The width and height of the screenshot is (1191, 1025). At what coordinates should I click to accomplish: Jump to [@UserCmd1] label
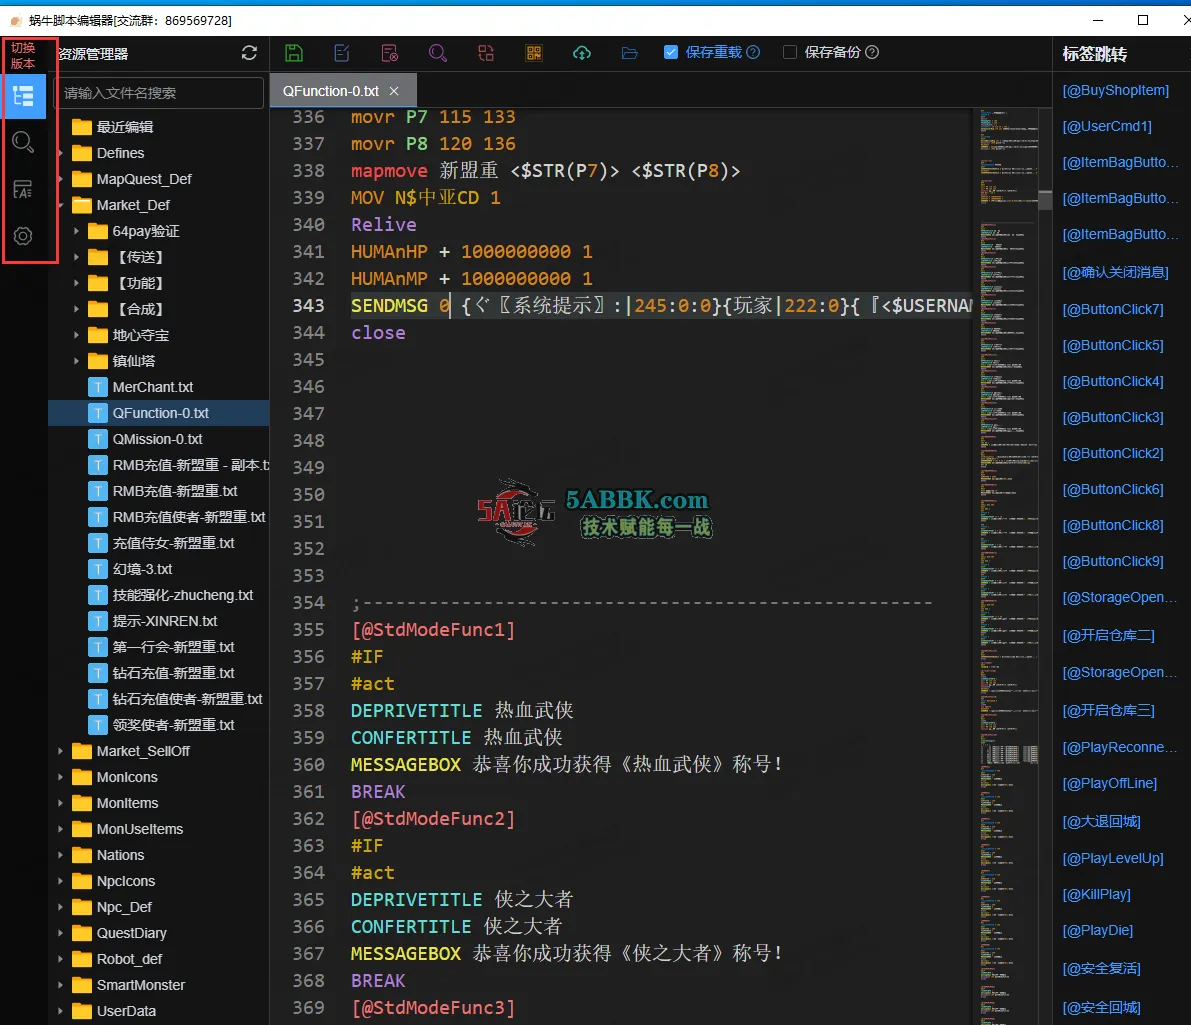1107,126
